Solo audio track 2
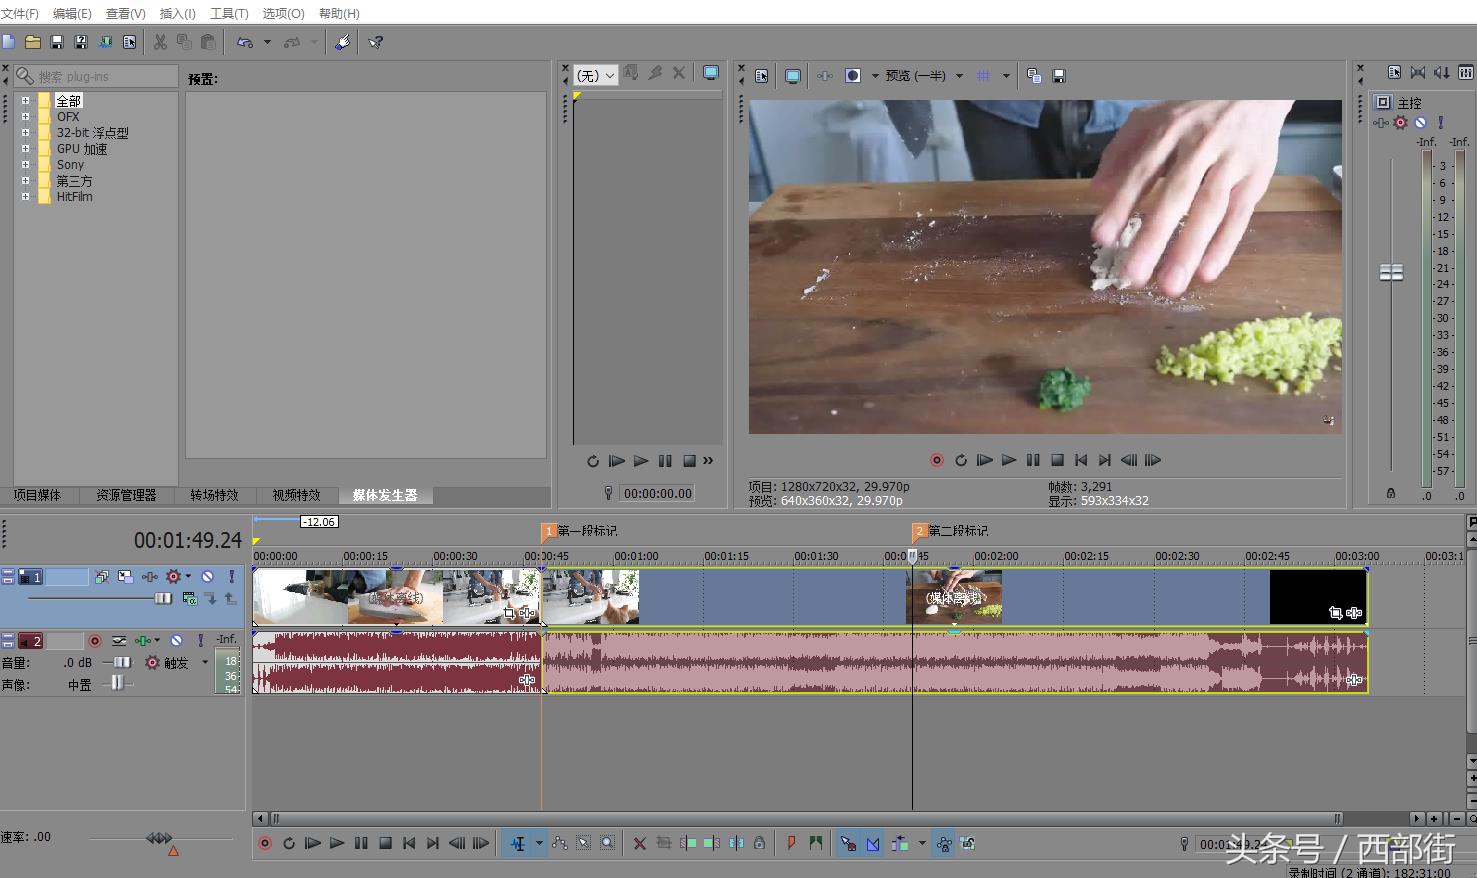The height and width of the screenshot is (878, 1477). point(200,641)
